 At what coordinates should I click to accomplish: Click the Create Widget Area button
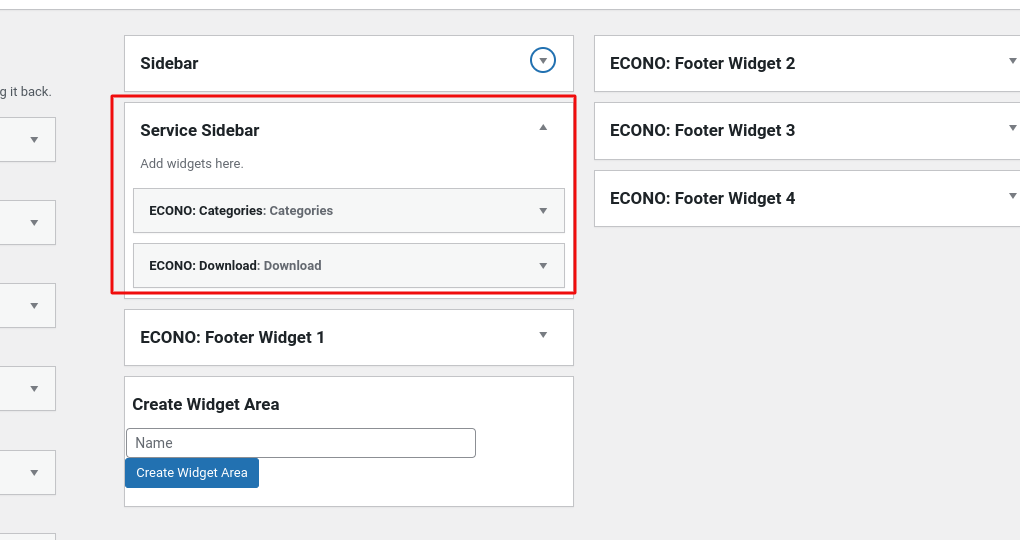pyautogui.click(x=192, y=473)
